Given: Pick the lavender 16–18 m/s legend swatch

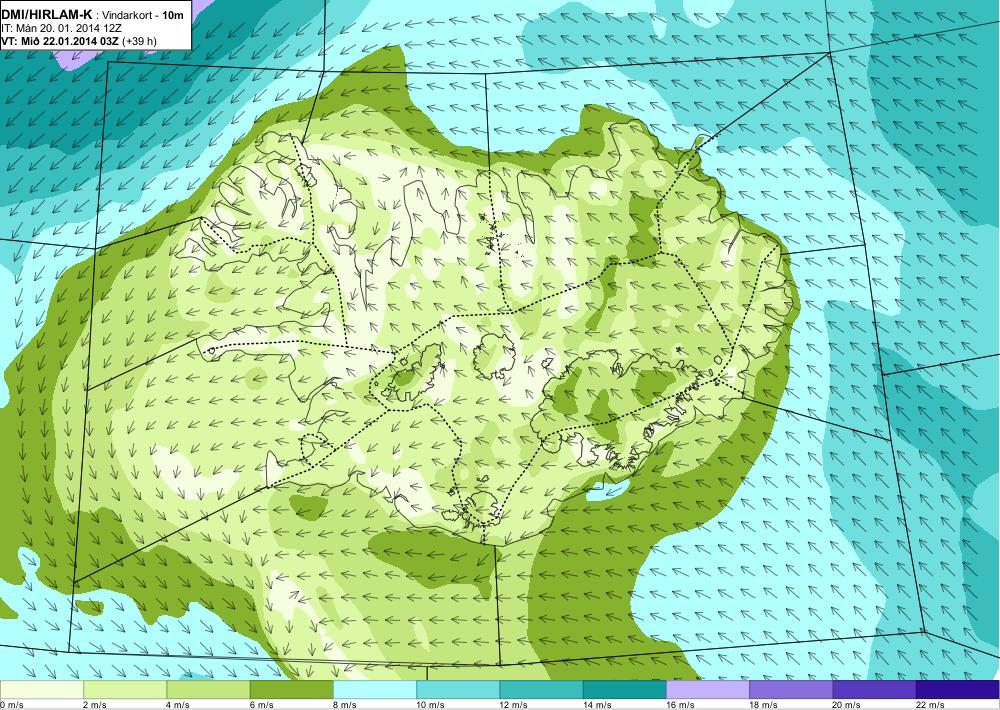Looking at the screenshot, I should [708, 690].
